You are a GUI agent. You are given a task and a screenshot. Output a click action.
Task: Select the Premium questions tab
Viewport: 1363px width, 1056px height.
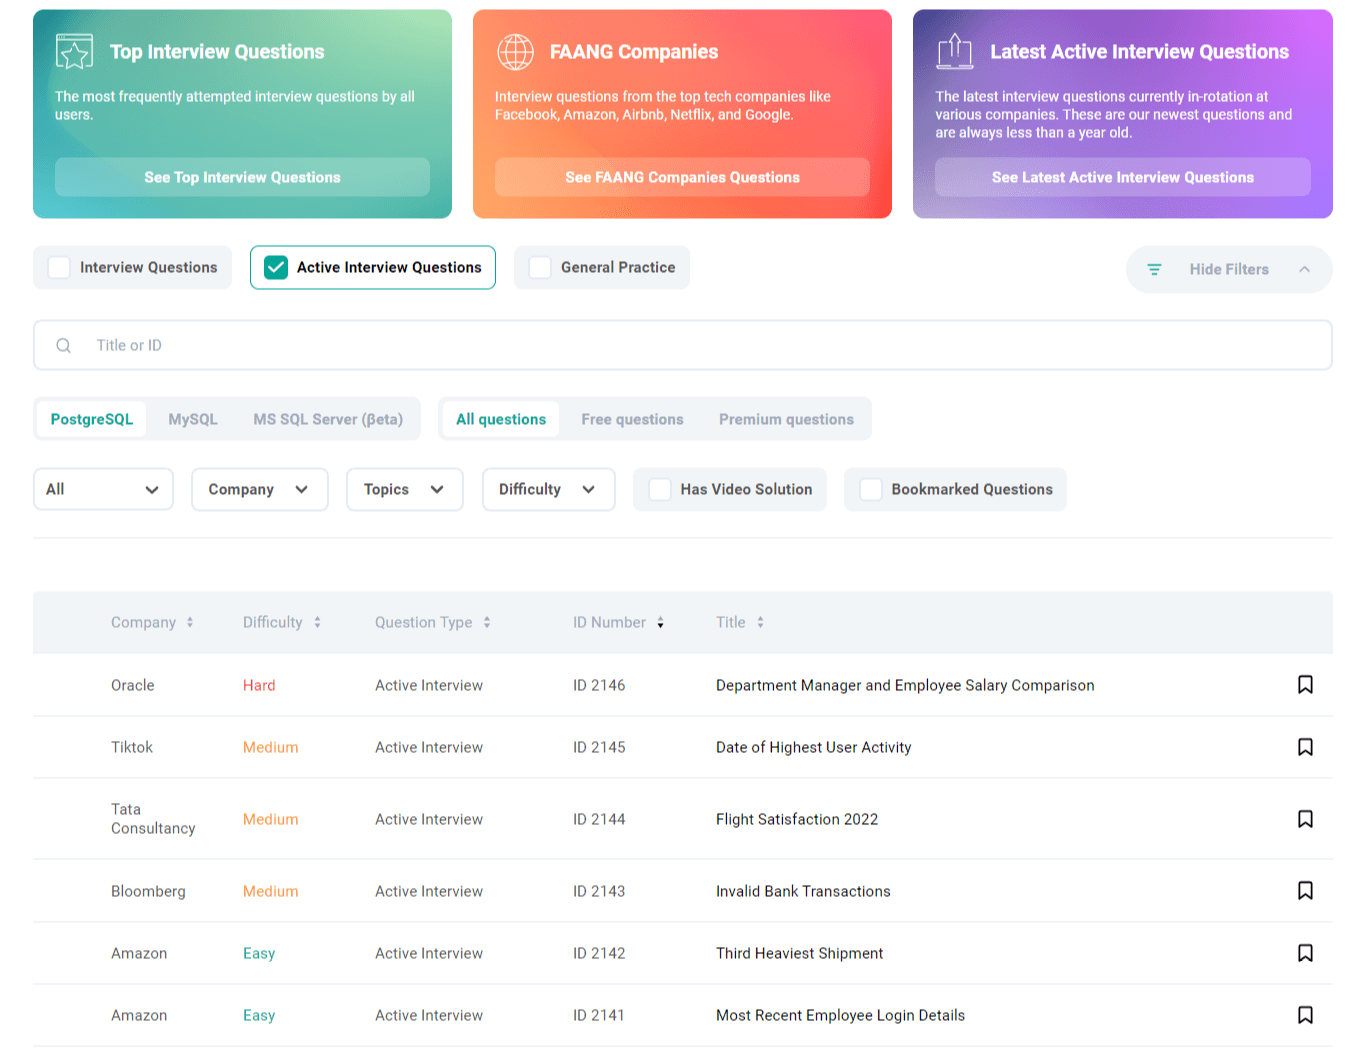[x=787, y=419]
